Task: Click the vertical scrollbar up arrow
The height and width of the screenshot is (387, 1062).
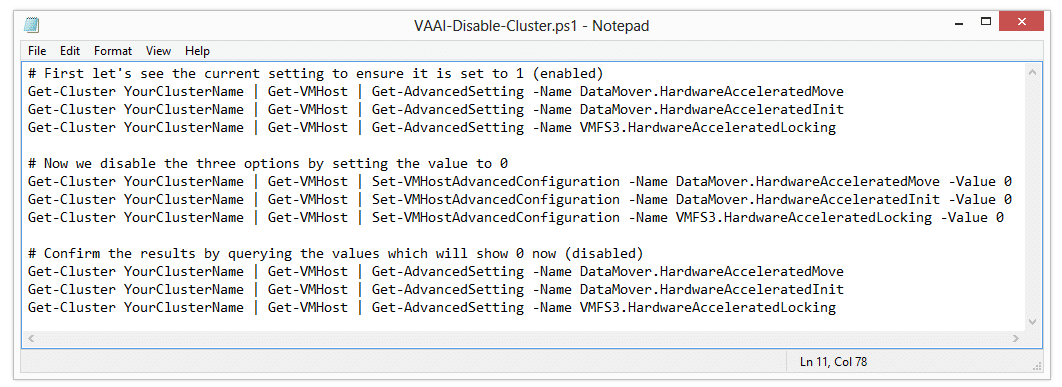Action: (1032, 71)
